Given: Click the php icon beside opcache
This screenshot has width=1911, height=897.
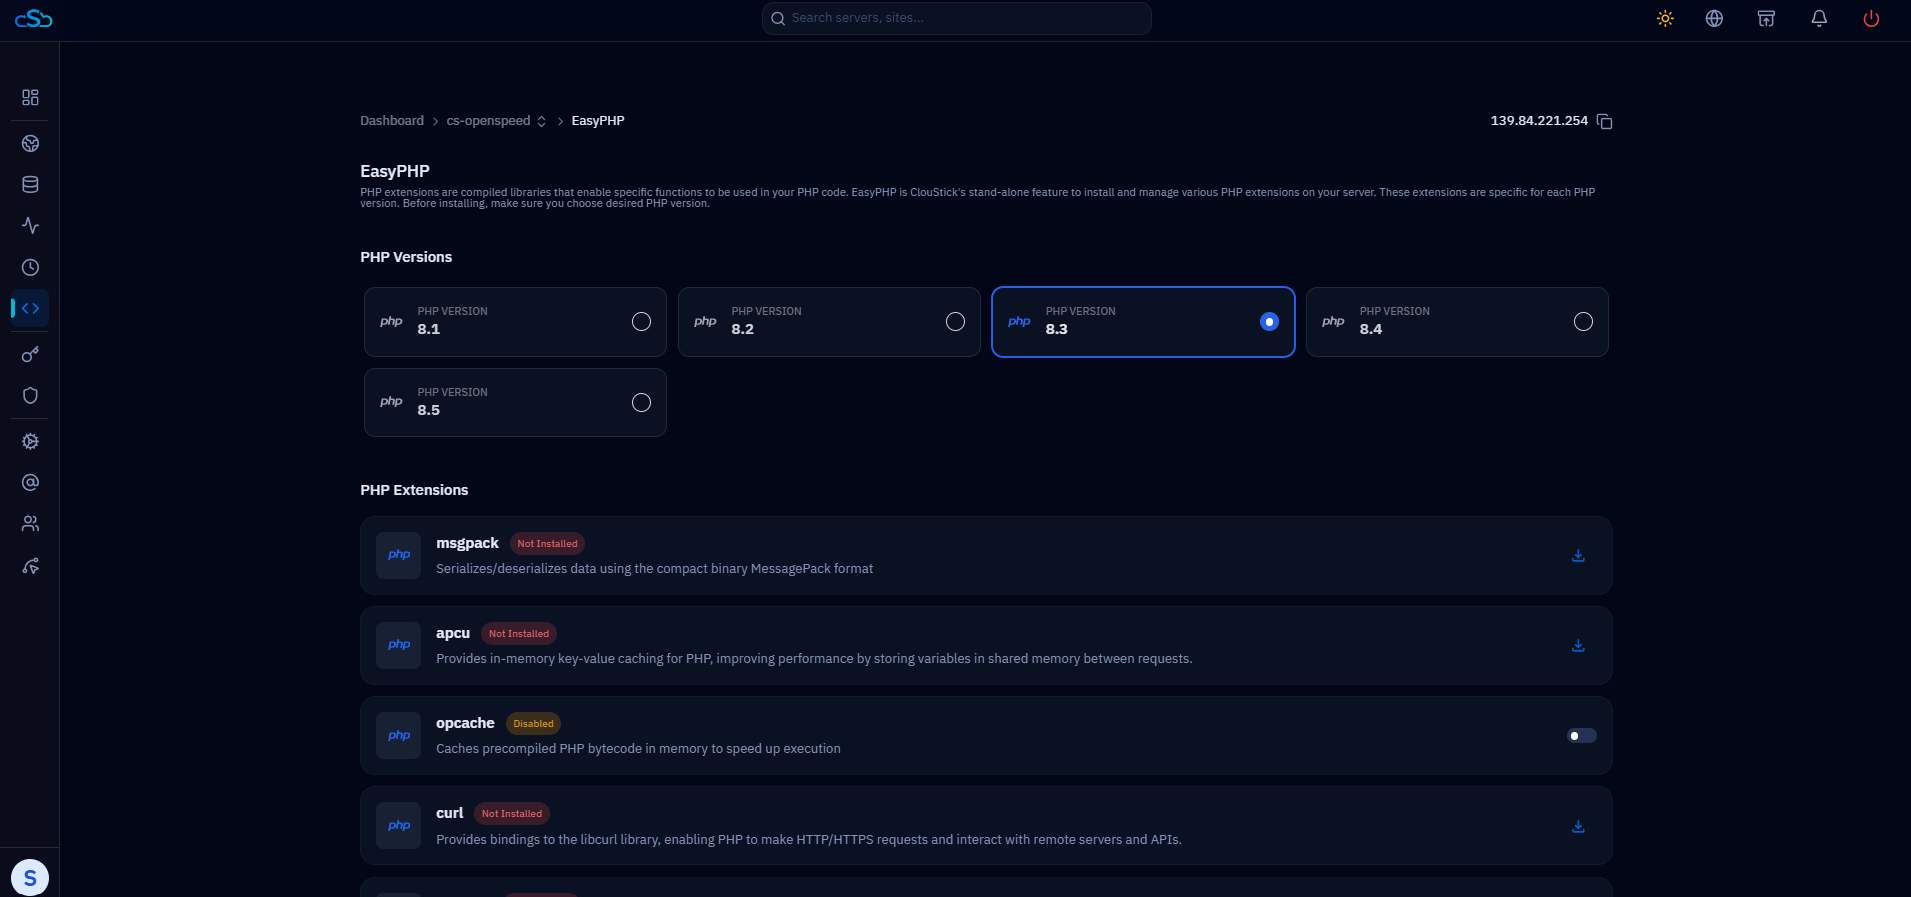Looking at the screenshot, I should (399, 736).
